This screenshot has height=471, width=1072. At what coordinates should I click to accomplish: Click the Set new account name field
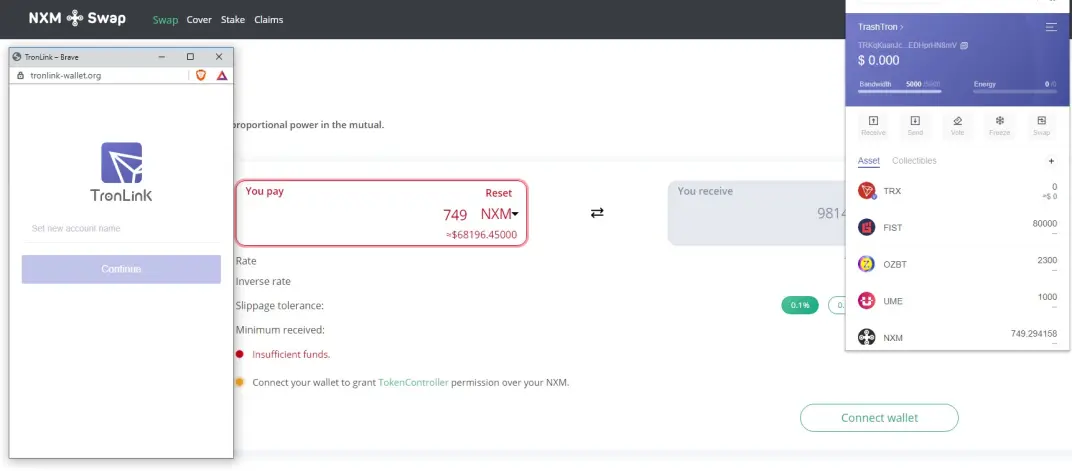121,228
